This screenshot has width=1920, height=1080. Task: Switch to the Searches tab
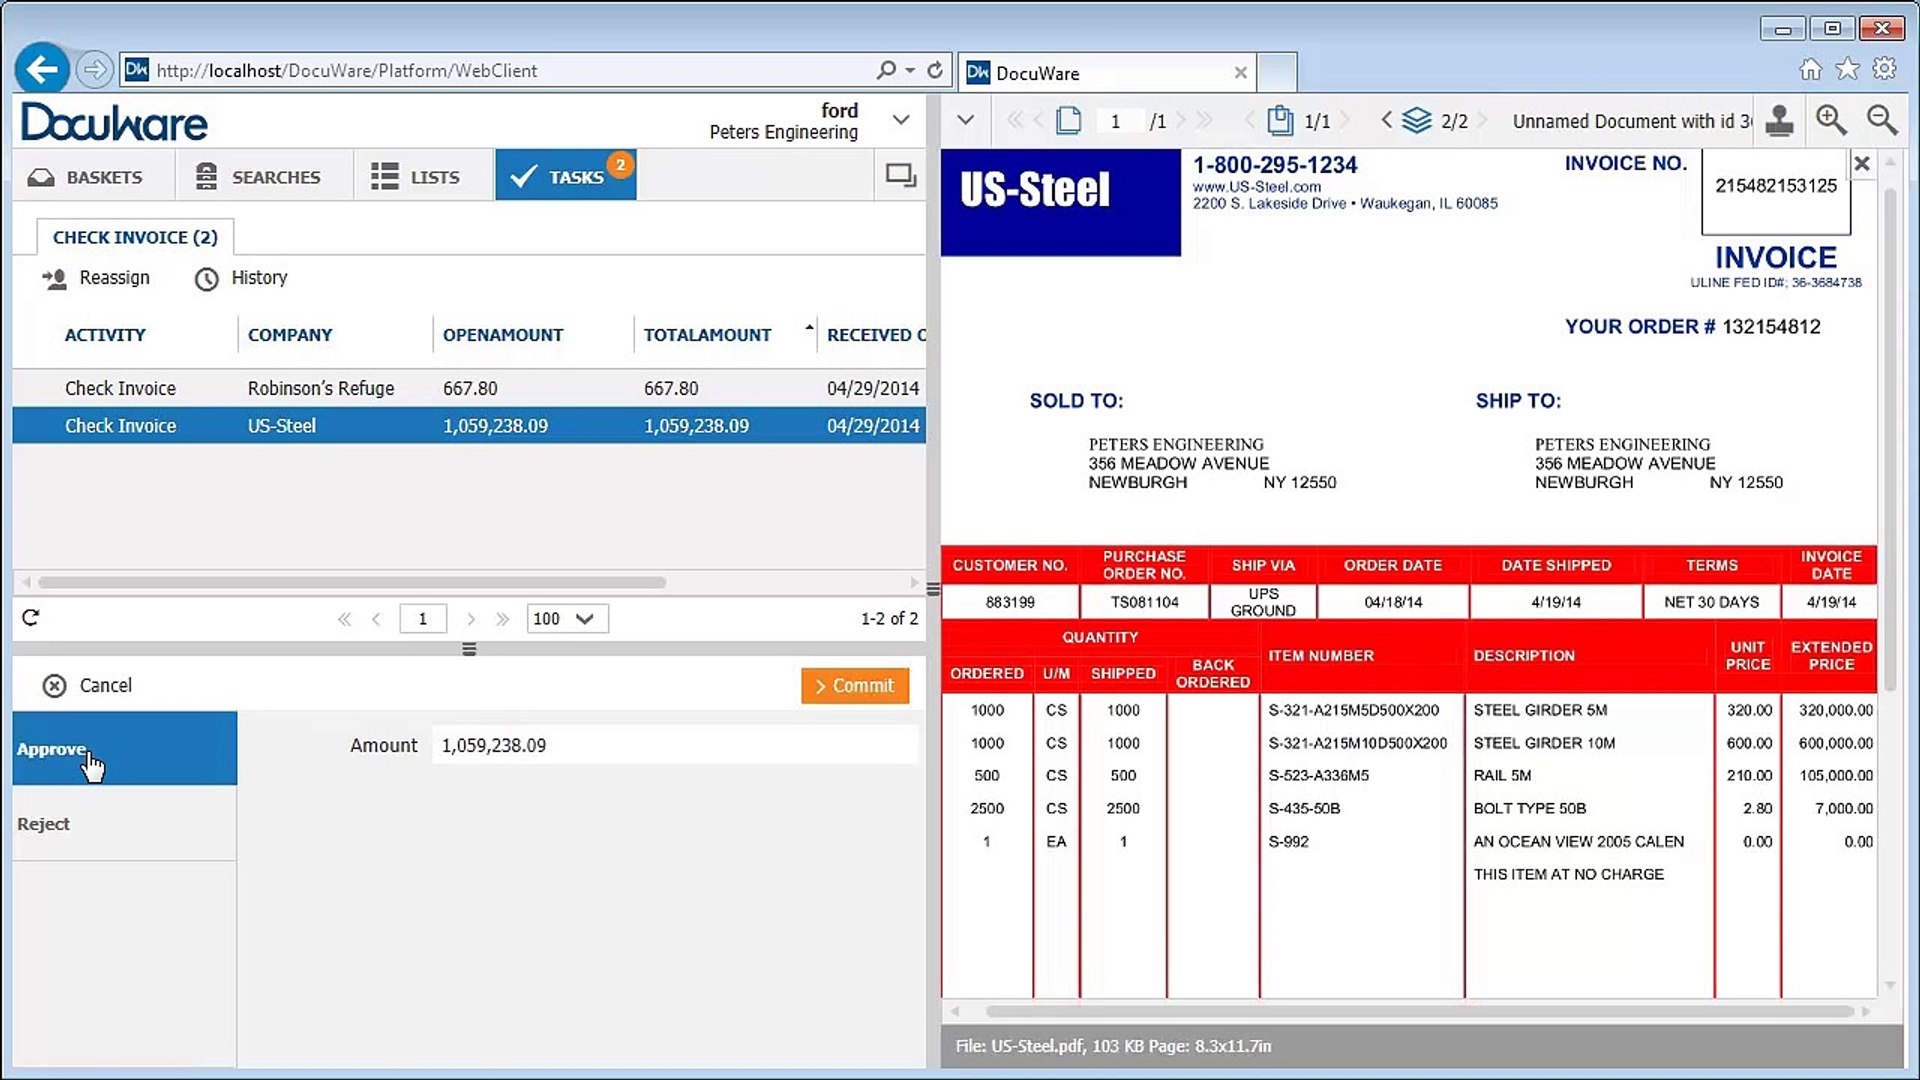pyautogui.click(x=259, y=177)
